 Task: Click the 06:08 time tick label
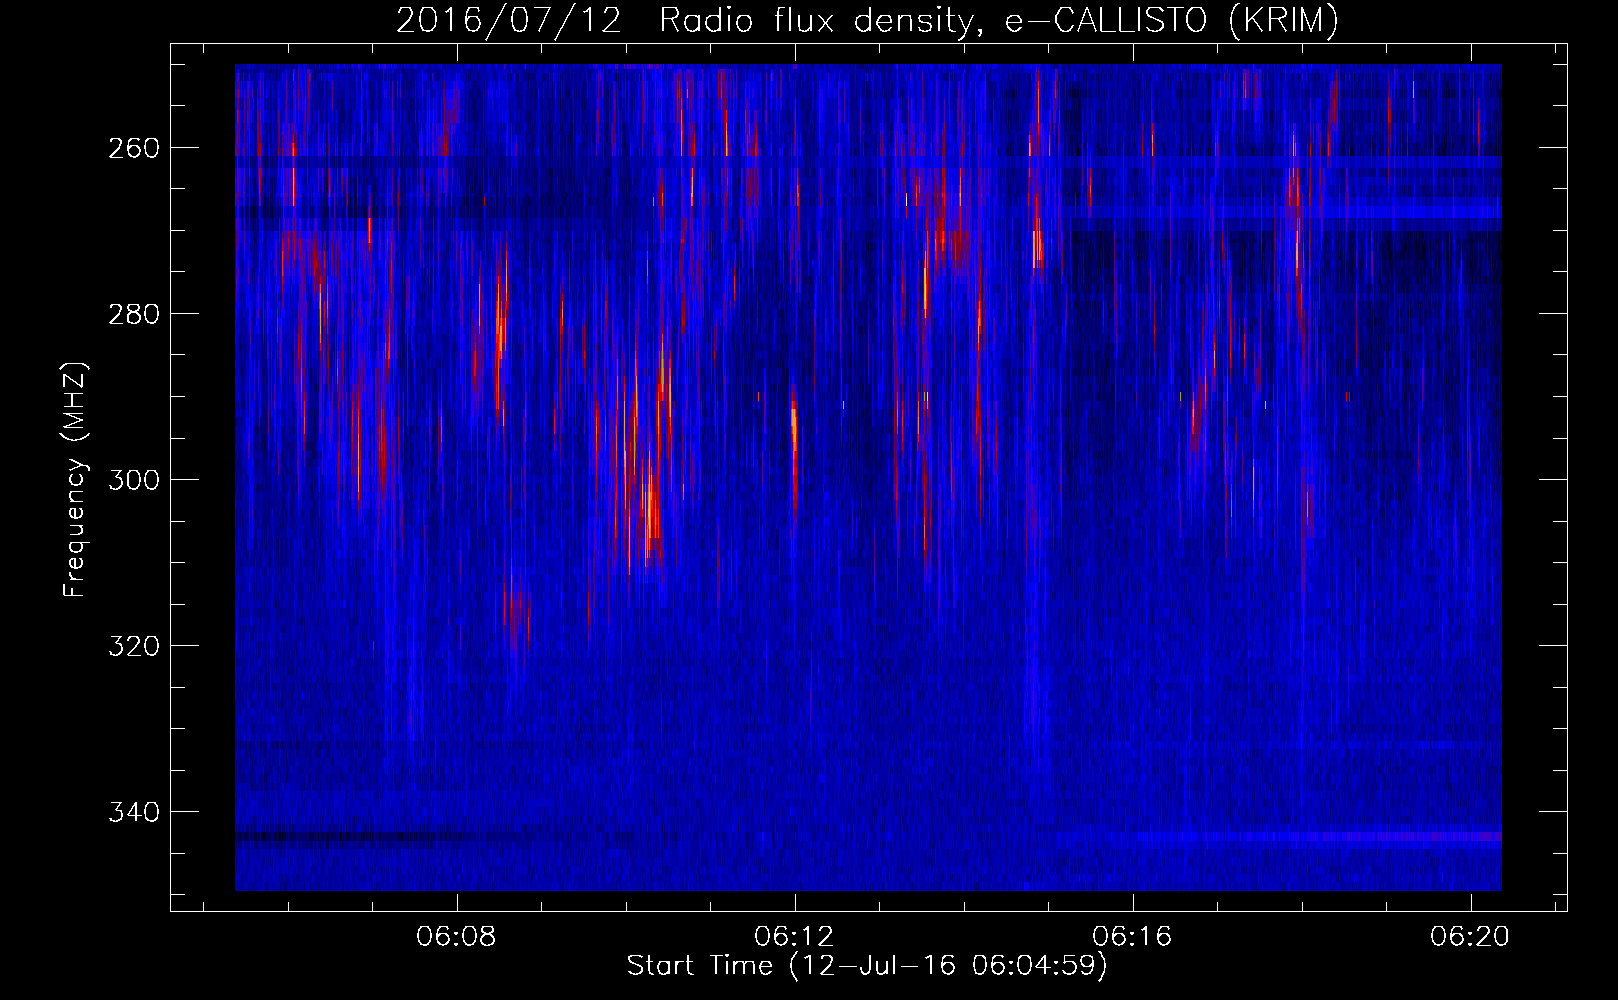pos(457,937)
